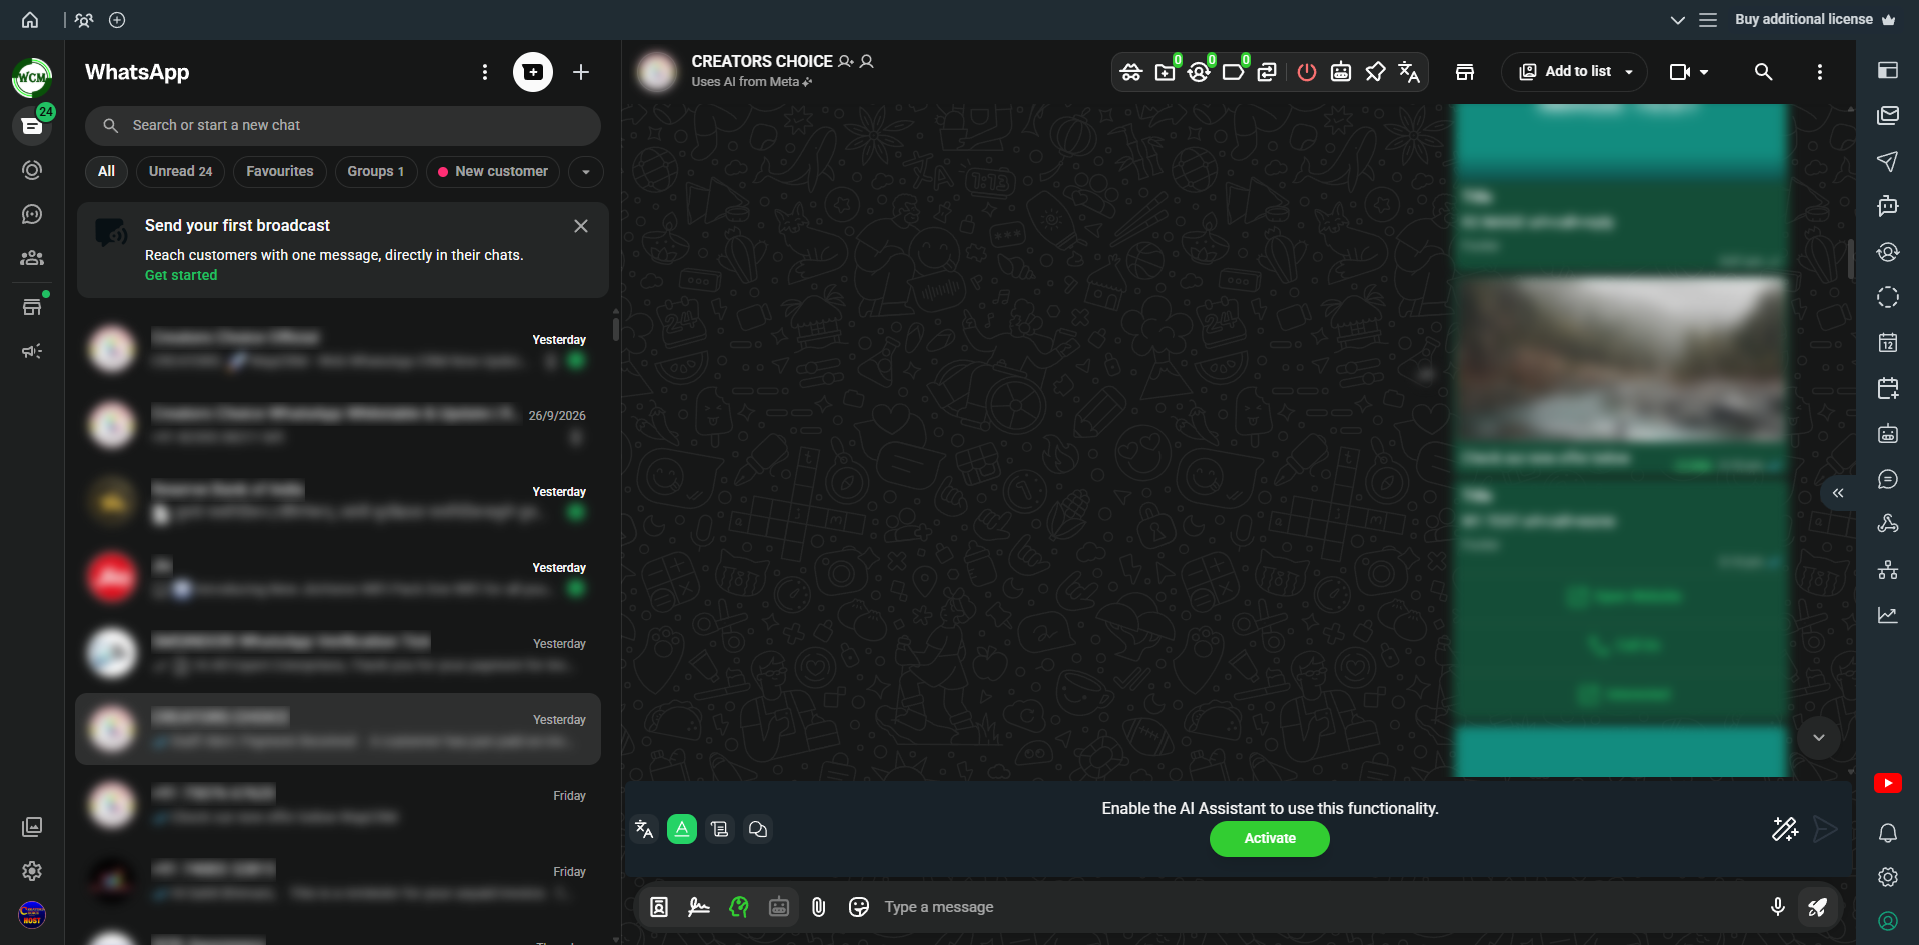
Task: Pin this chat using the pin icon
Action: 1375,72
